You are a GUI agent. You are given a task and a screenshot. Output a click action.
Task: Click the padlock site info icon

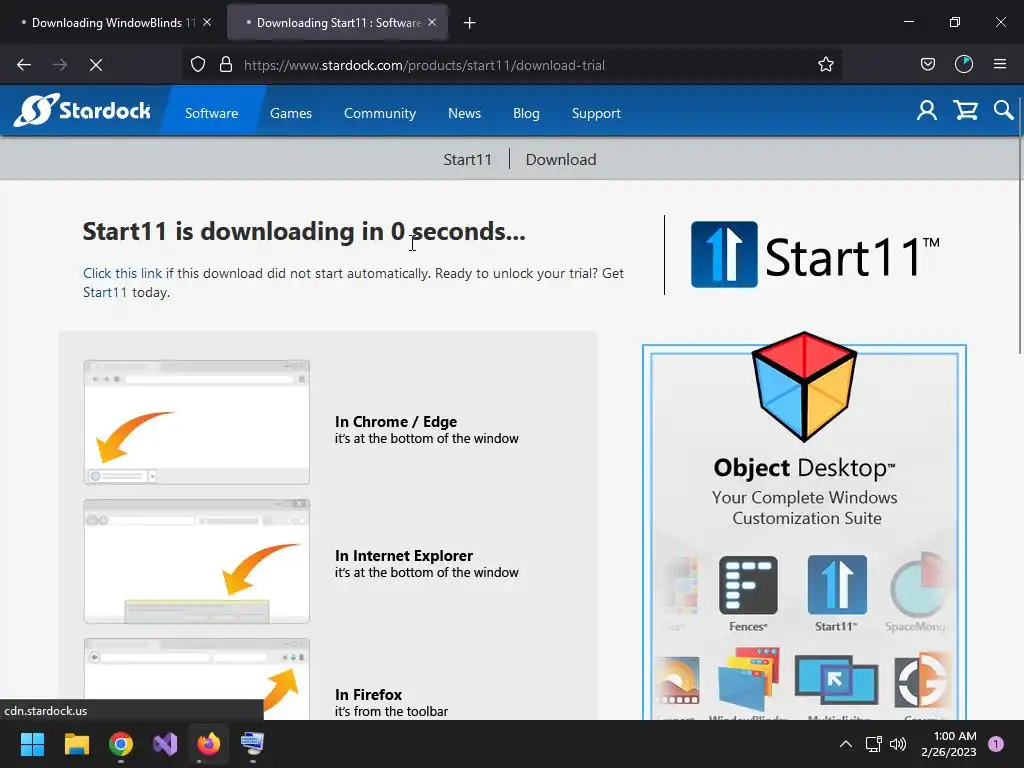pos(226,65)
